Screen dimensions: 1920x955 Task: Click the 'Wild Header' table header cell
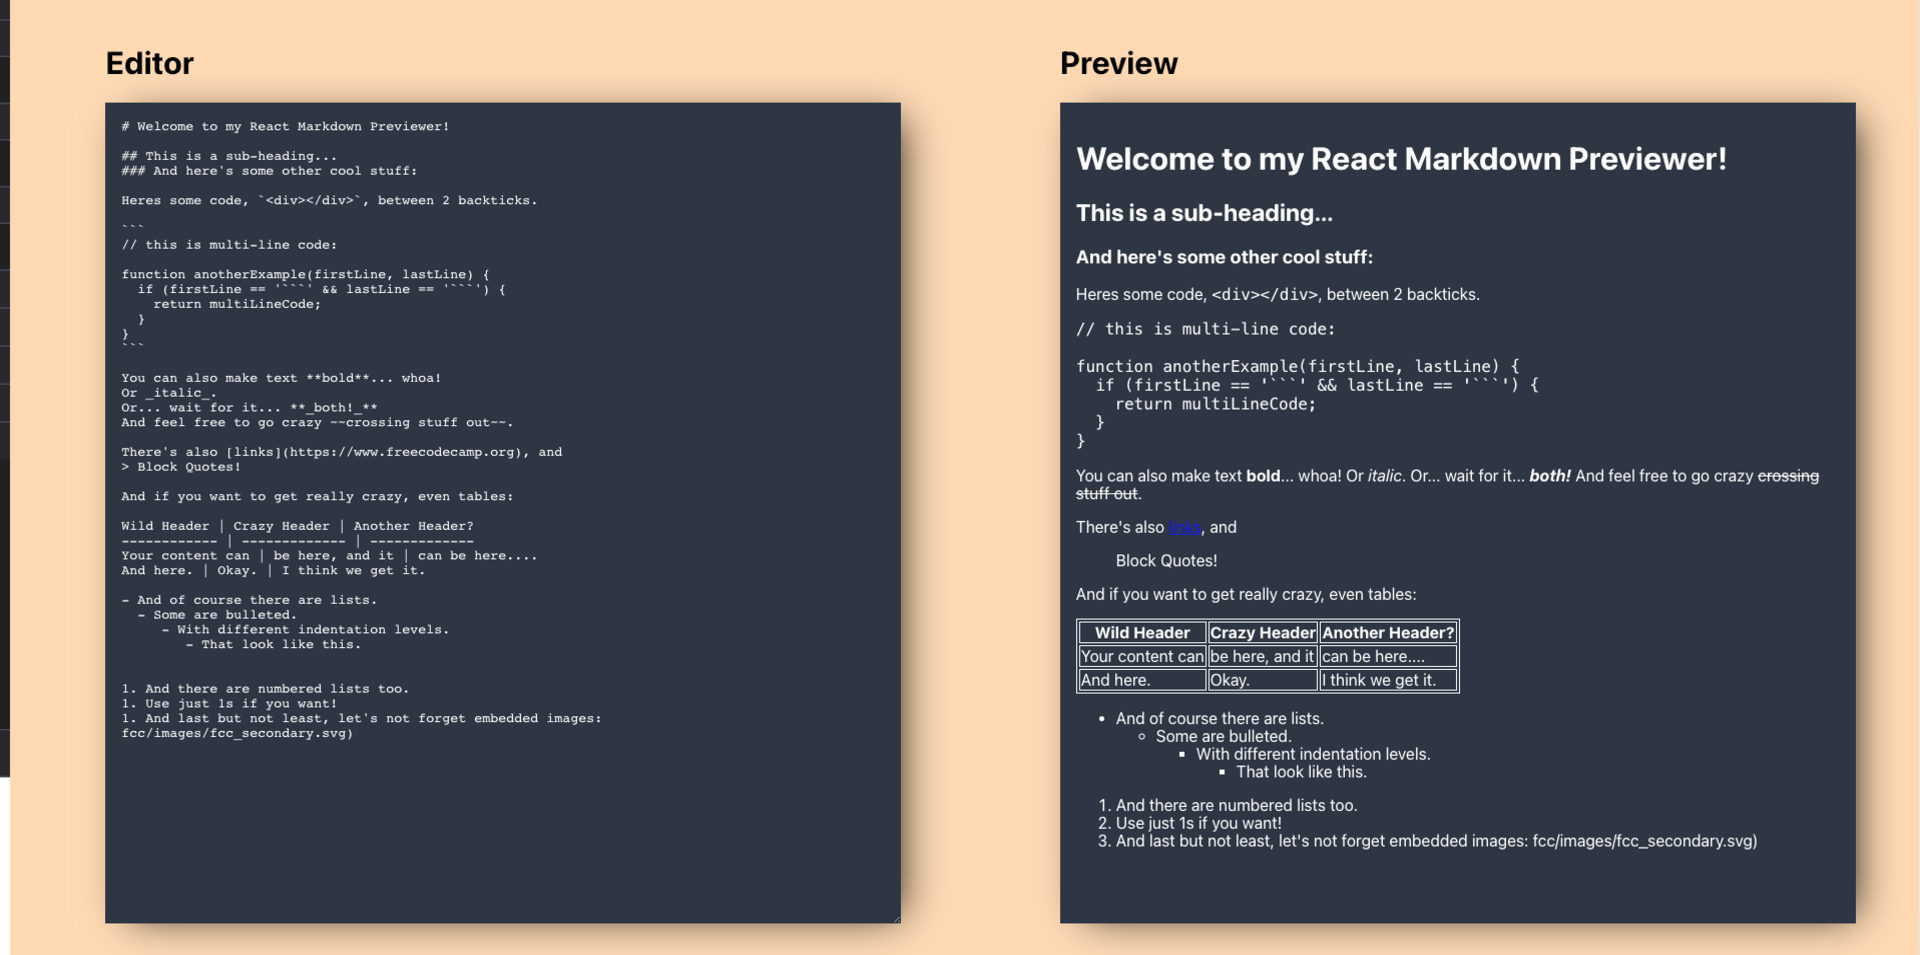pos(1142,632)
